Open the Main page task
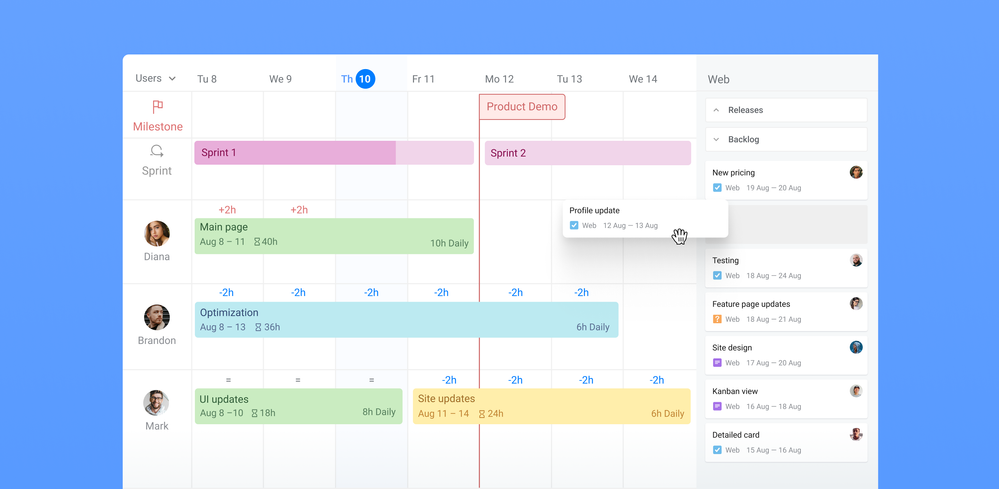 334,236
